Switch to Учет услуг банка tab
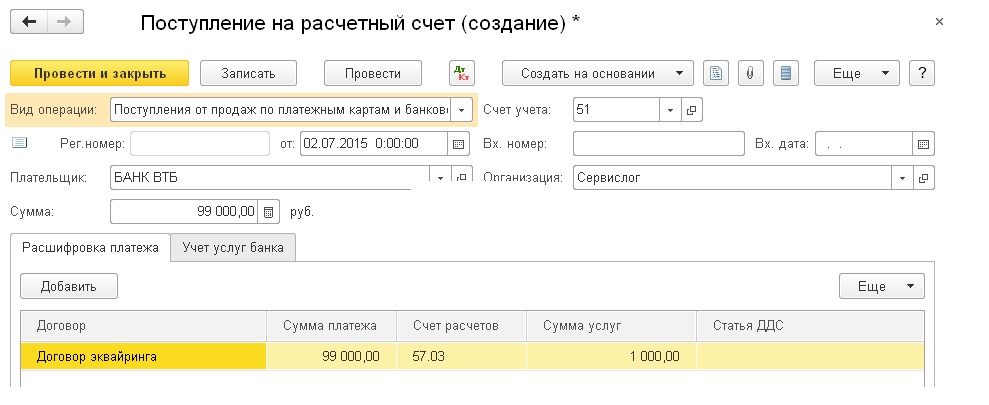 click(233, 247)
